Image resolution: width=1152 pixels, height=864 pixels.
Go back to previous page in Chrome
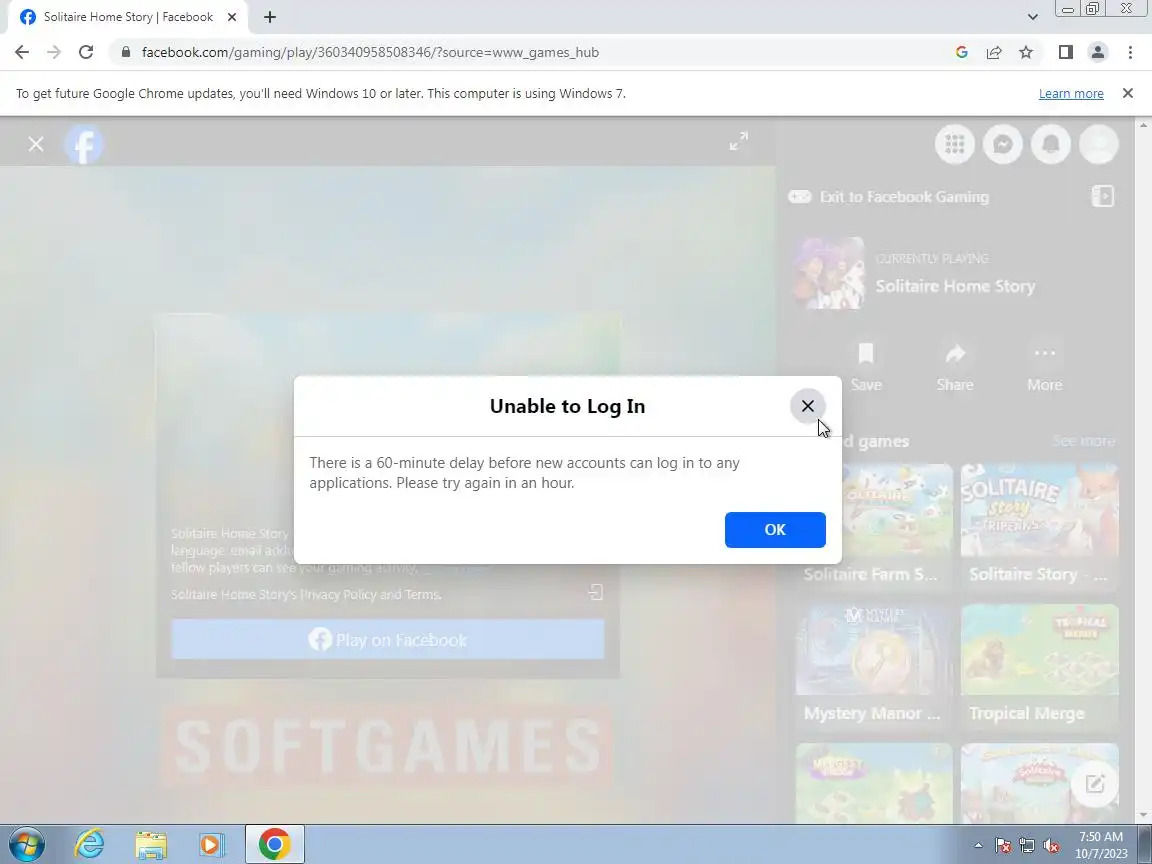click(22, 52)
